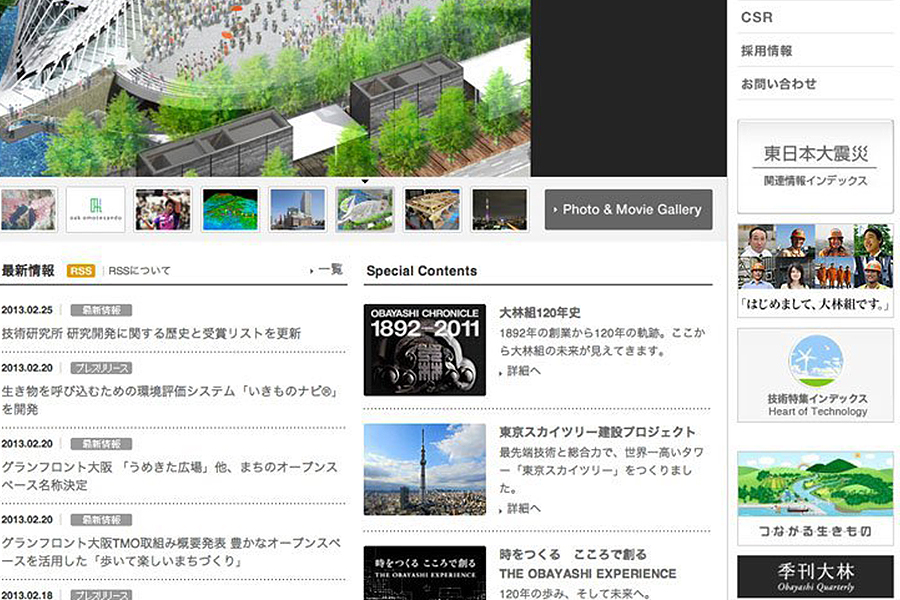Click the 東日本大震災 関連情報インデックス banner
Viewport: 900px width, 600px height.
[815, 166]
